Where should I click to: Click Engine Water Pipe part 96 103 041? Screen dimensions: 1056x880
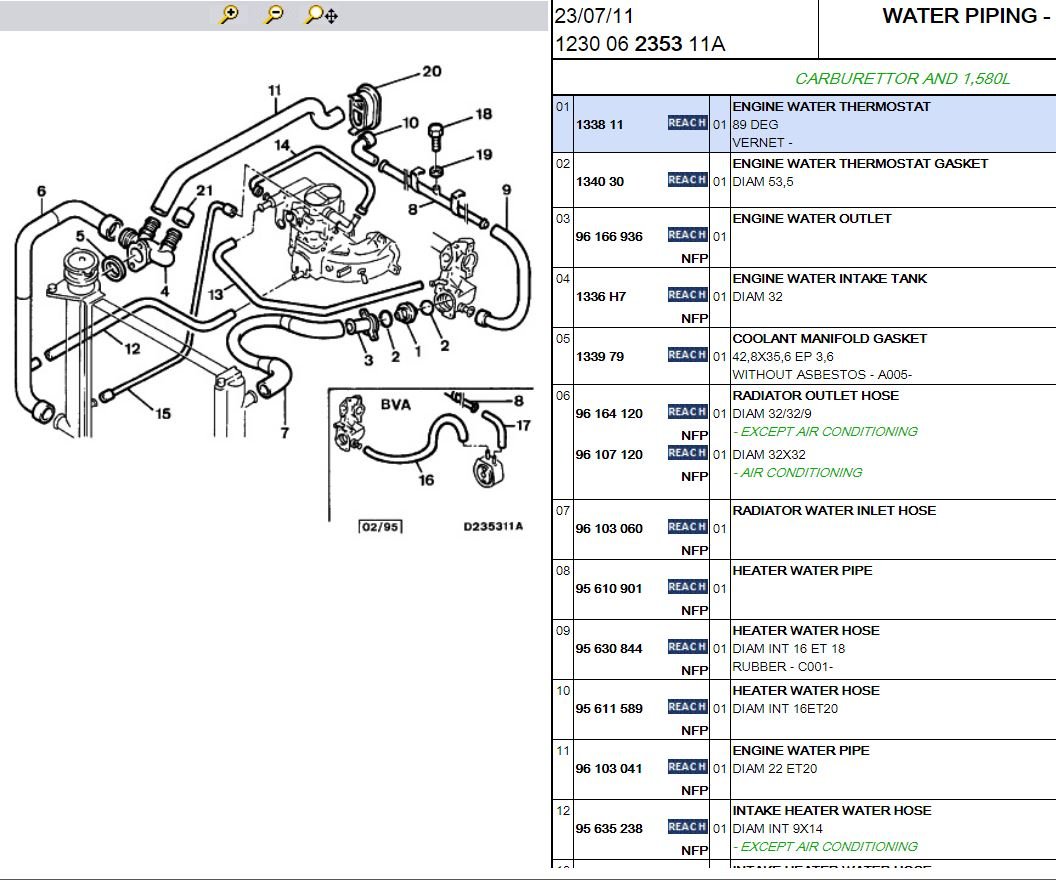tap(609, 768)
